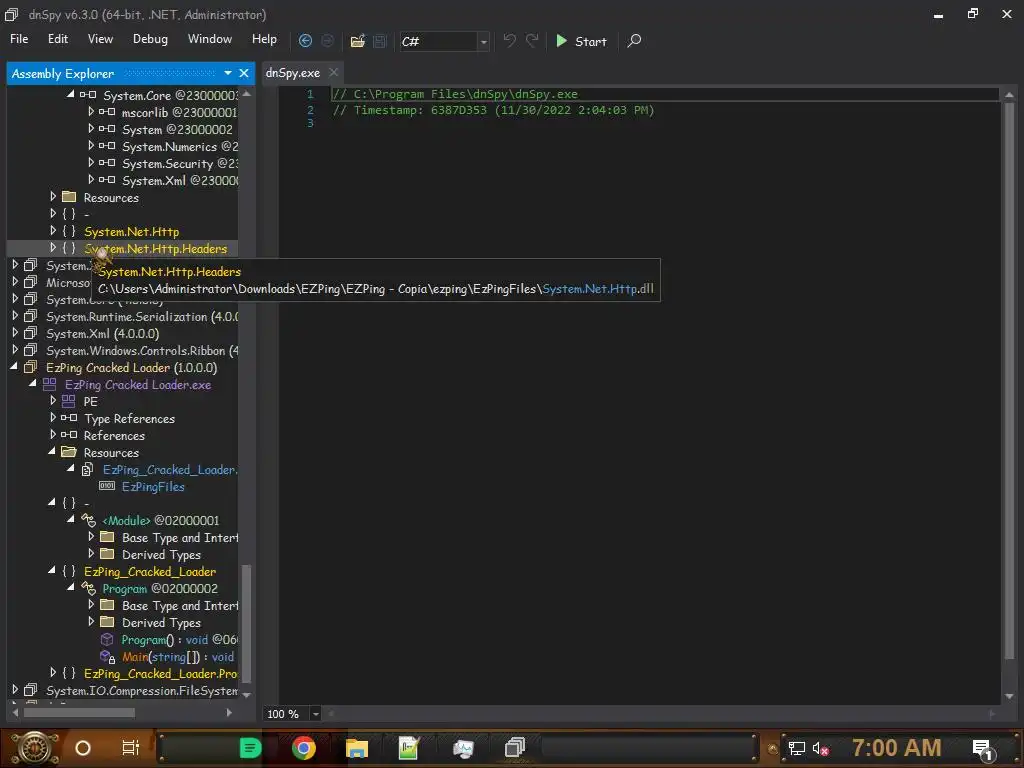Open the Window menu
The height and width of the screenshot is (768, 1024).
(210, 39)
